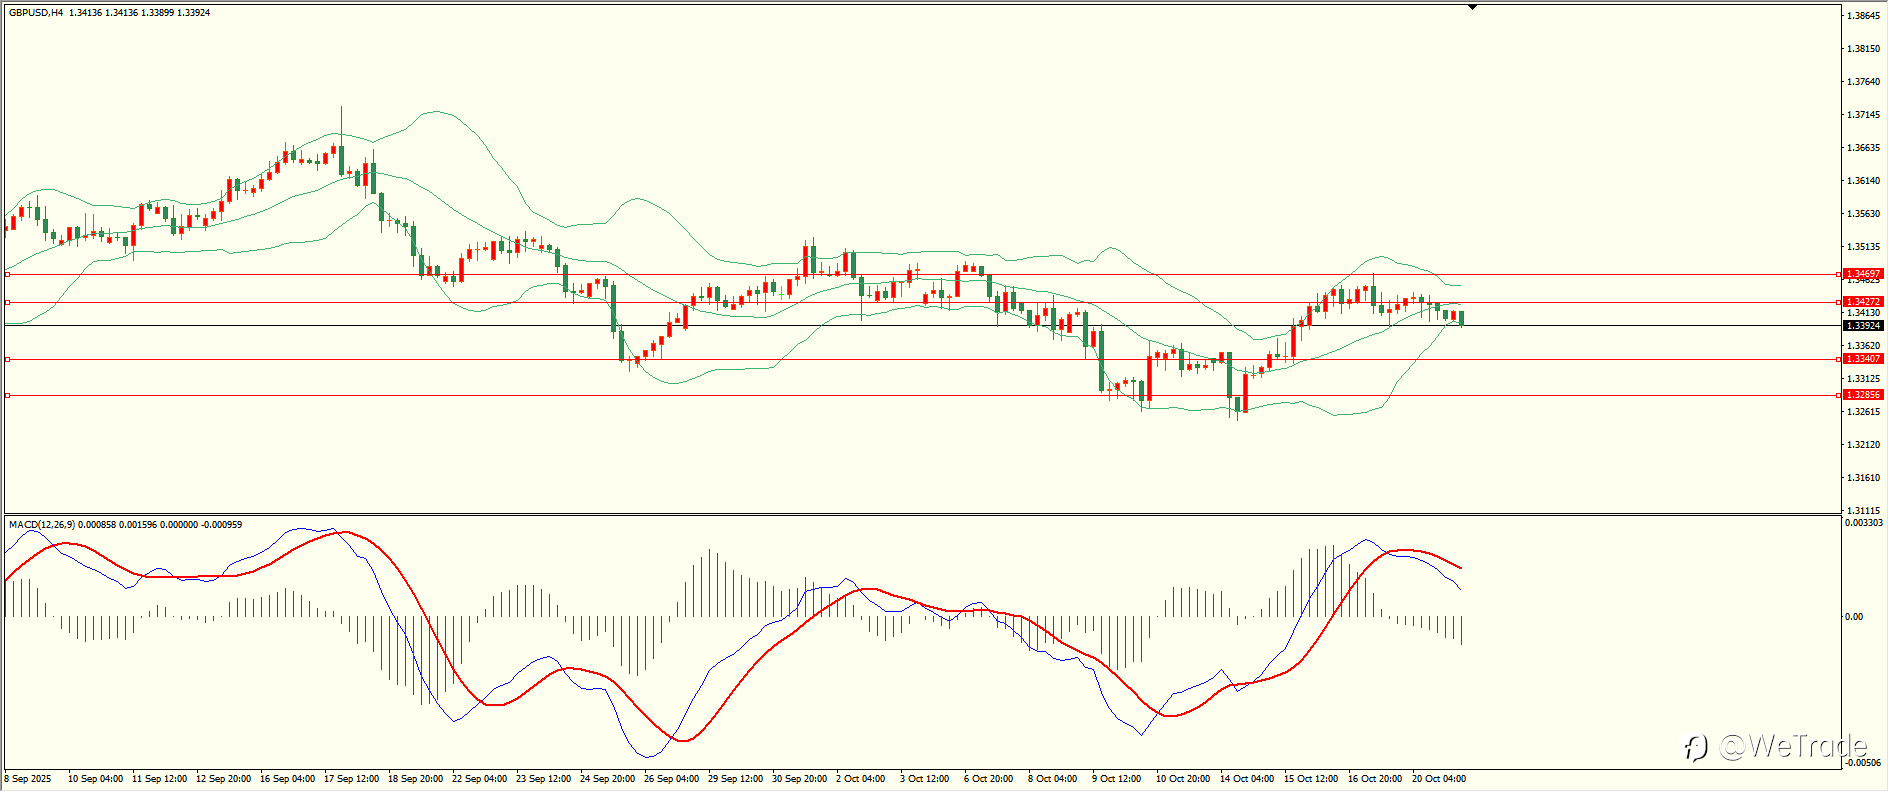
Task: Click the 0.00 MACD zero level label
Action: (1854, 617)
